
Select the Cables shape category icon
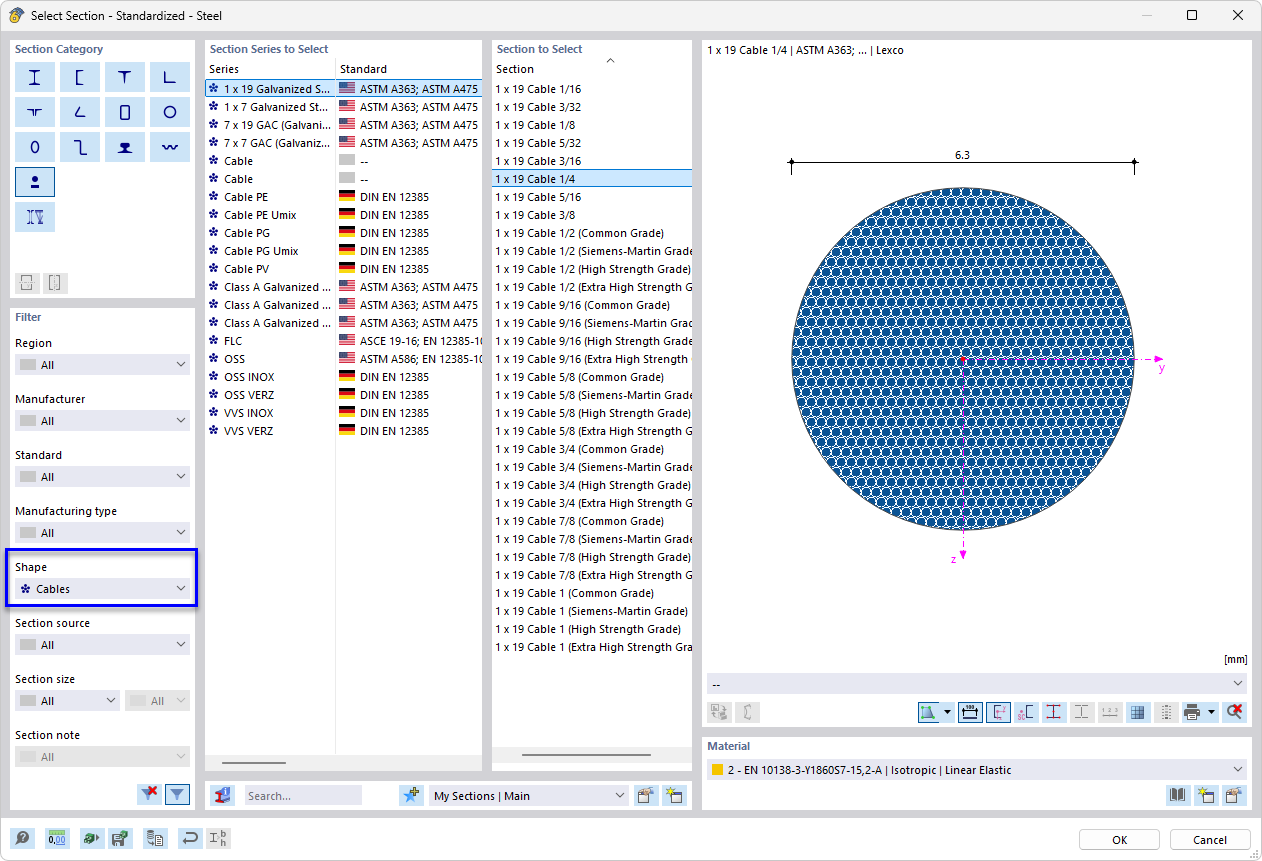100,588
